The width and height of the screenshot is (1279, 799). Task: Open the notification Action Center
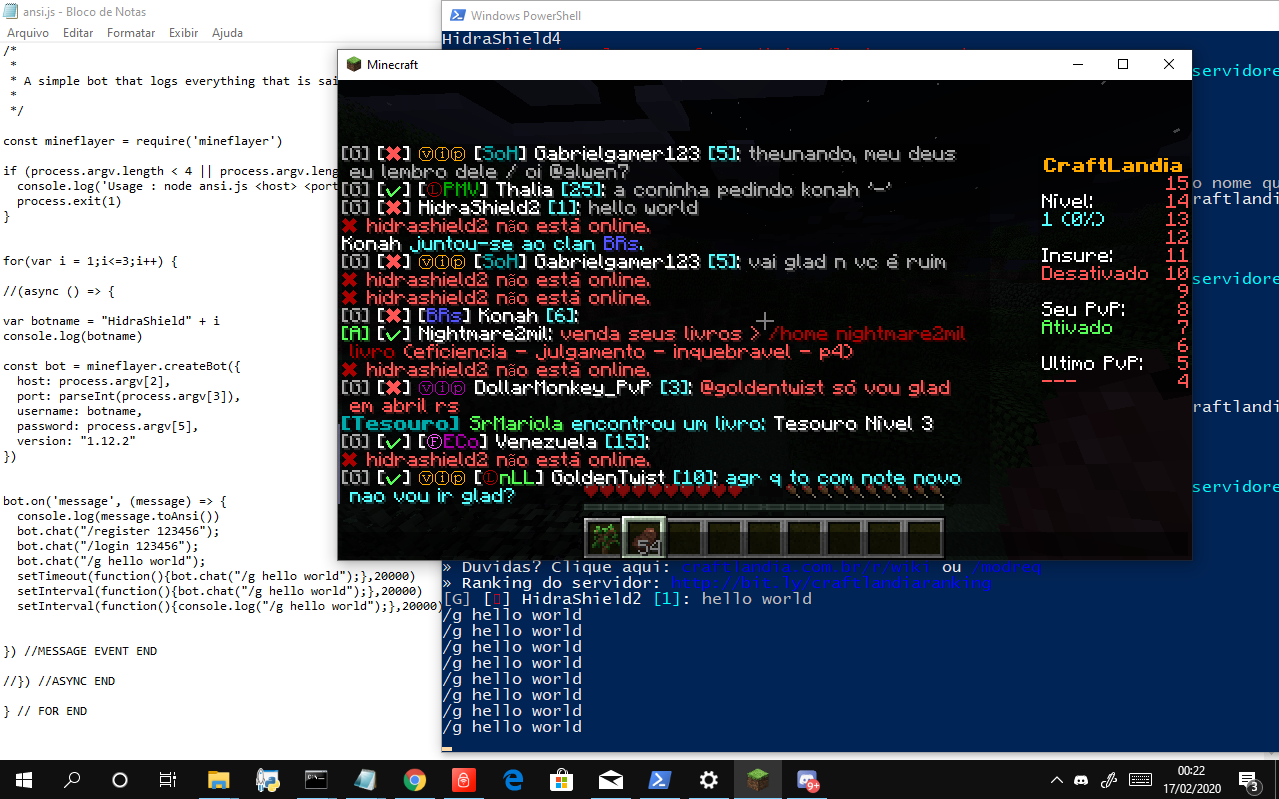click(x=1248, y=780)
